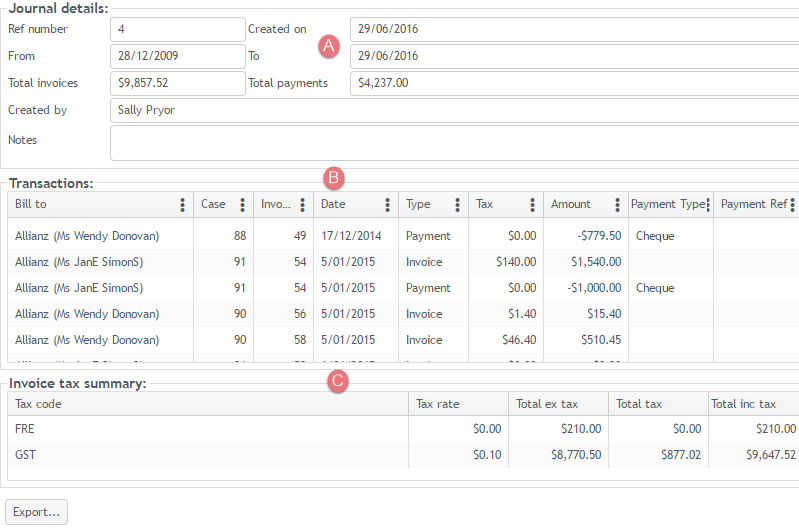Focus the Created on date field
Image resolution: width=799 pixels, height=528 pixels.
pyautogui.click(x=574, y=30)
